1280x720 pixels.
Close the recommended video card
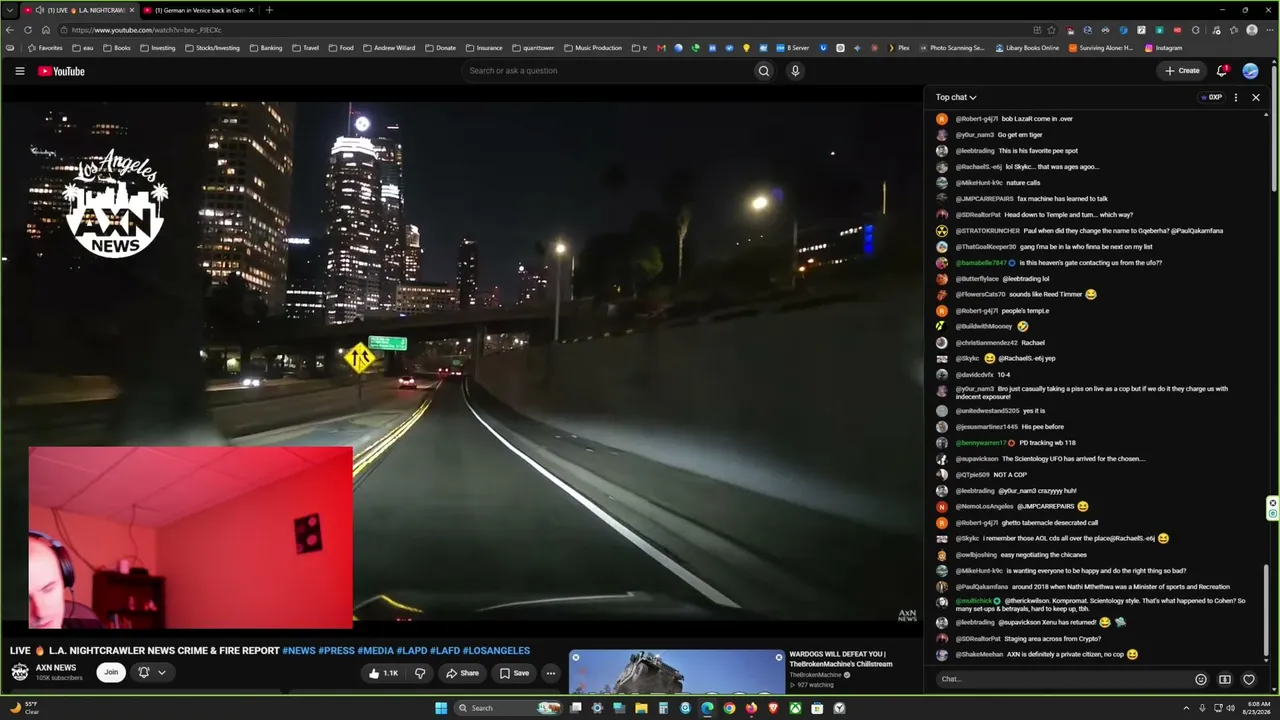pyautogui.click(x=779, y=657)
